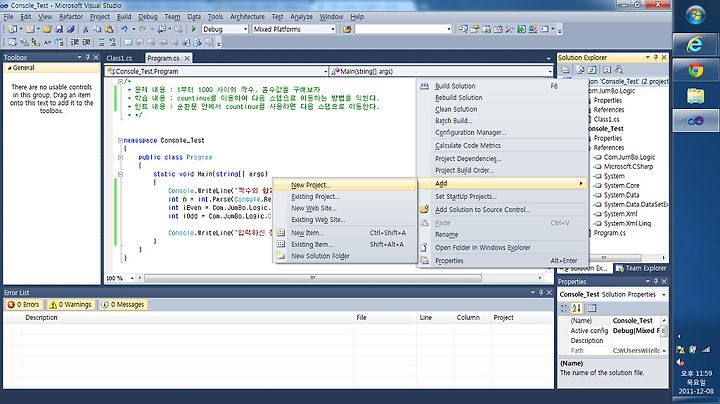Click the Properties icon in Solution Explorer toolbar
The image size is (720, 404).
pos(566,70)
